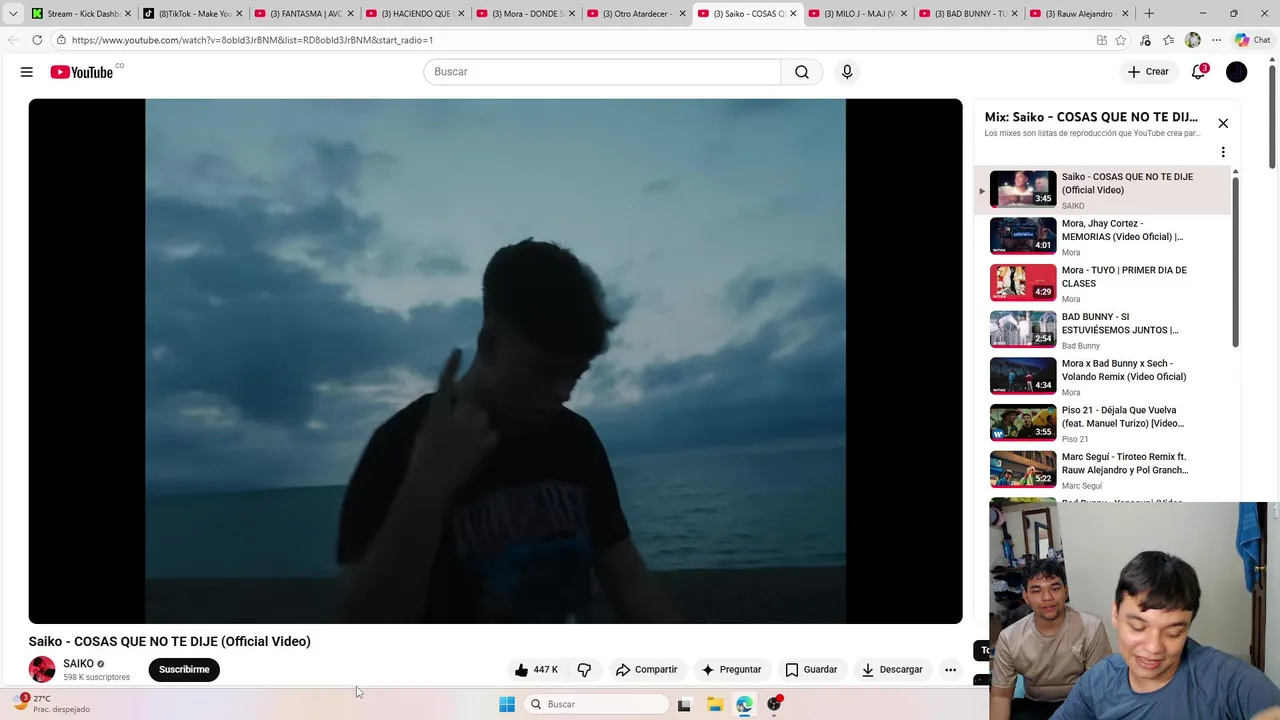The image size is (1280, 720).
Task: Play BAD BUNNY - SI ESTUVIÉSEMOS JUNTOS thumbnail
Action: (x=1023, y=329)
